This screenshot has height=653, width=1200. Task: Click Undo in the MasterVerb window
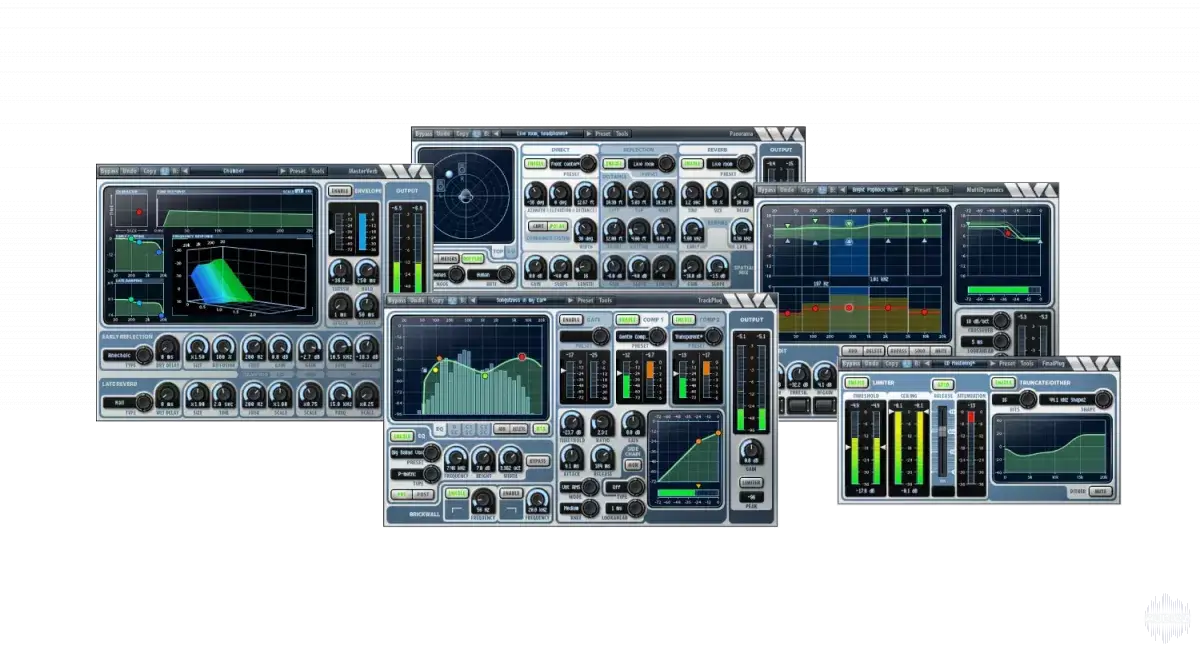130,171
